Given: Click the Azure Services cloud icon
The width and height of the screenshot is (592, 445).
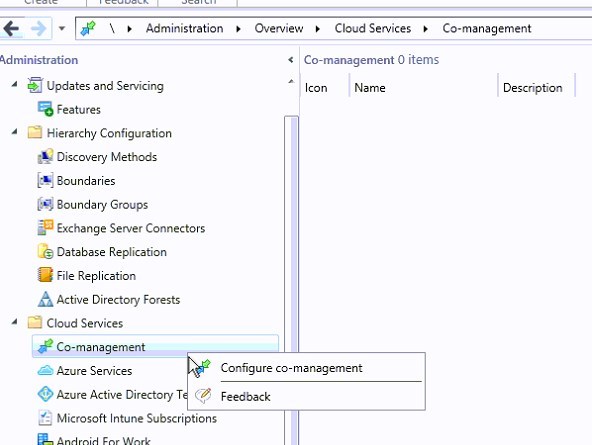Looking at the screenshot, I should 45,370.
